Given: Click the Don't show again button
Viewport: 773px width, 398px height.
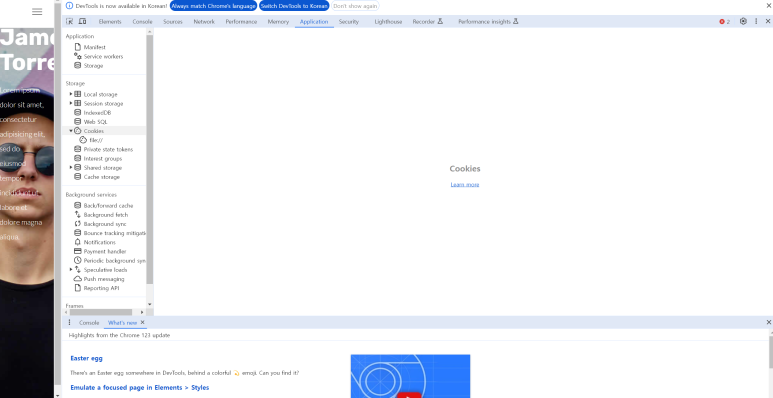Looking at the screenshot, I should pos(355,6).
